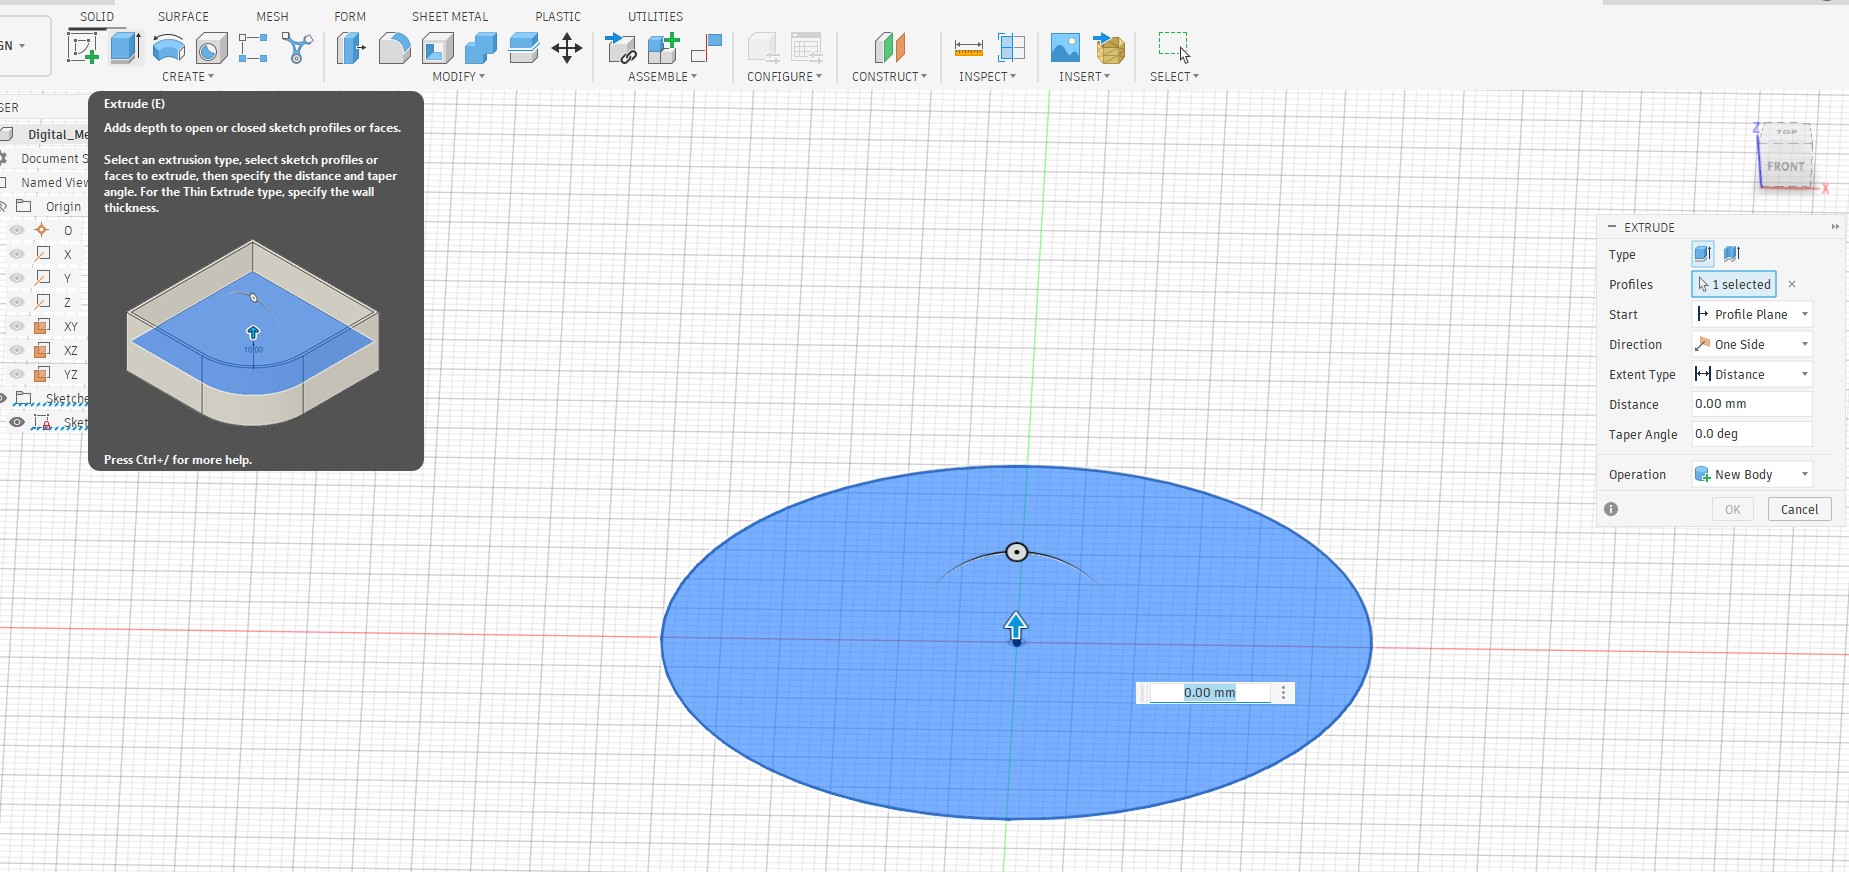The height and width of the screenshot is (872, 1849).
Task: Click the Measure ruler icon
Action: [968, 48]
